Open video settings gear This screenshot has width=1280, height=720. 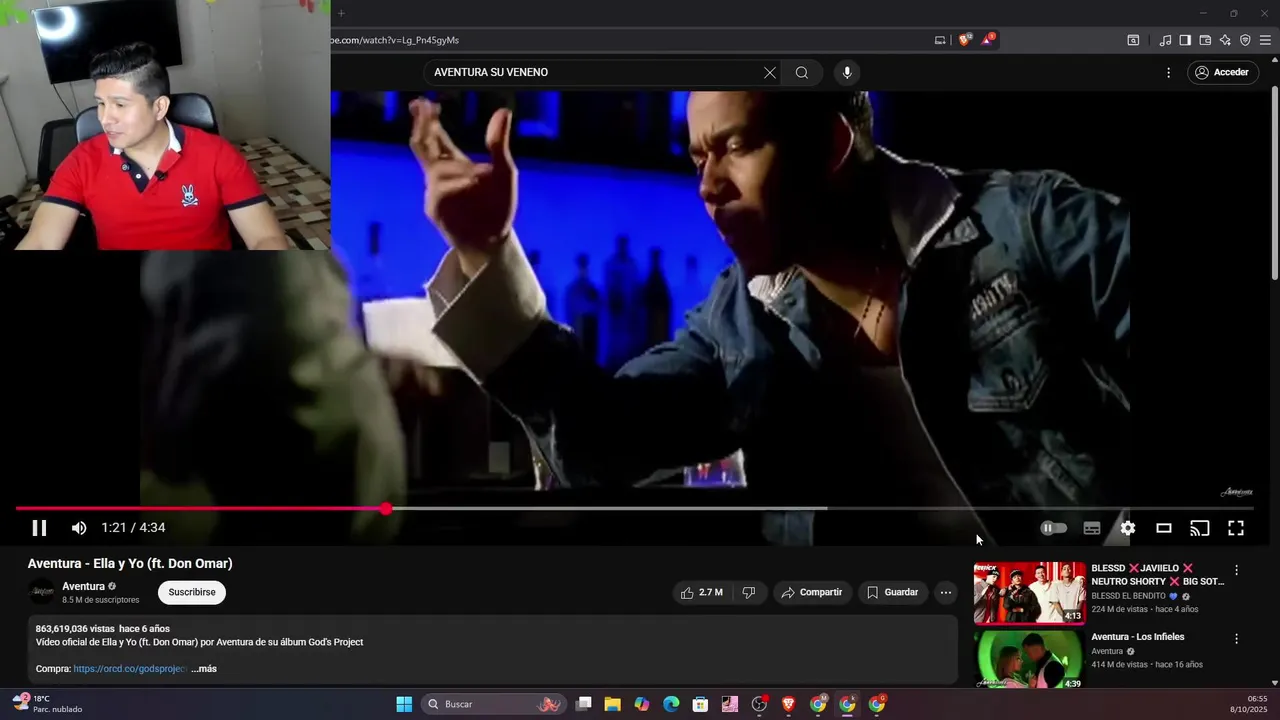tap(1128, 528)
